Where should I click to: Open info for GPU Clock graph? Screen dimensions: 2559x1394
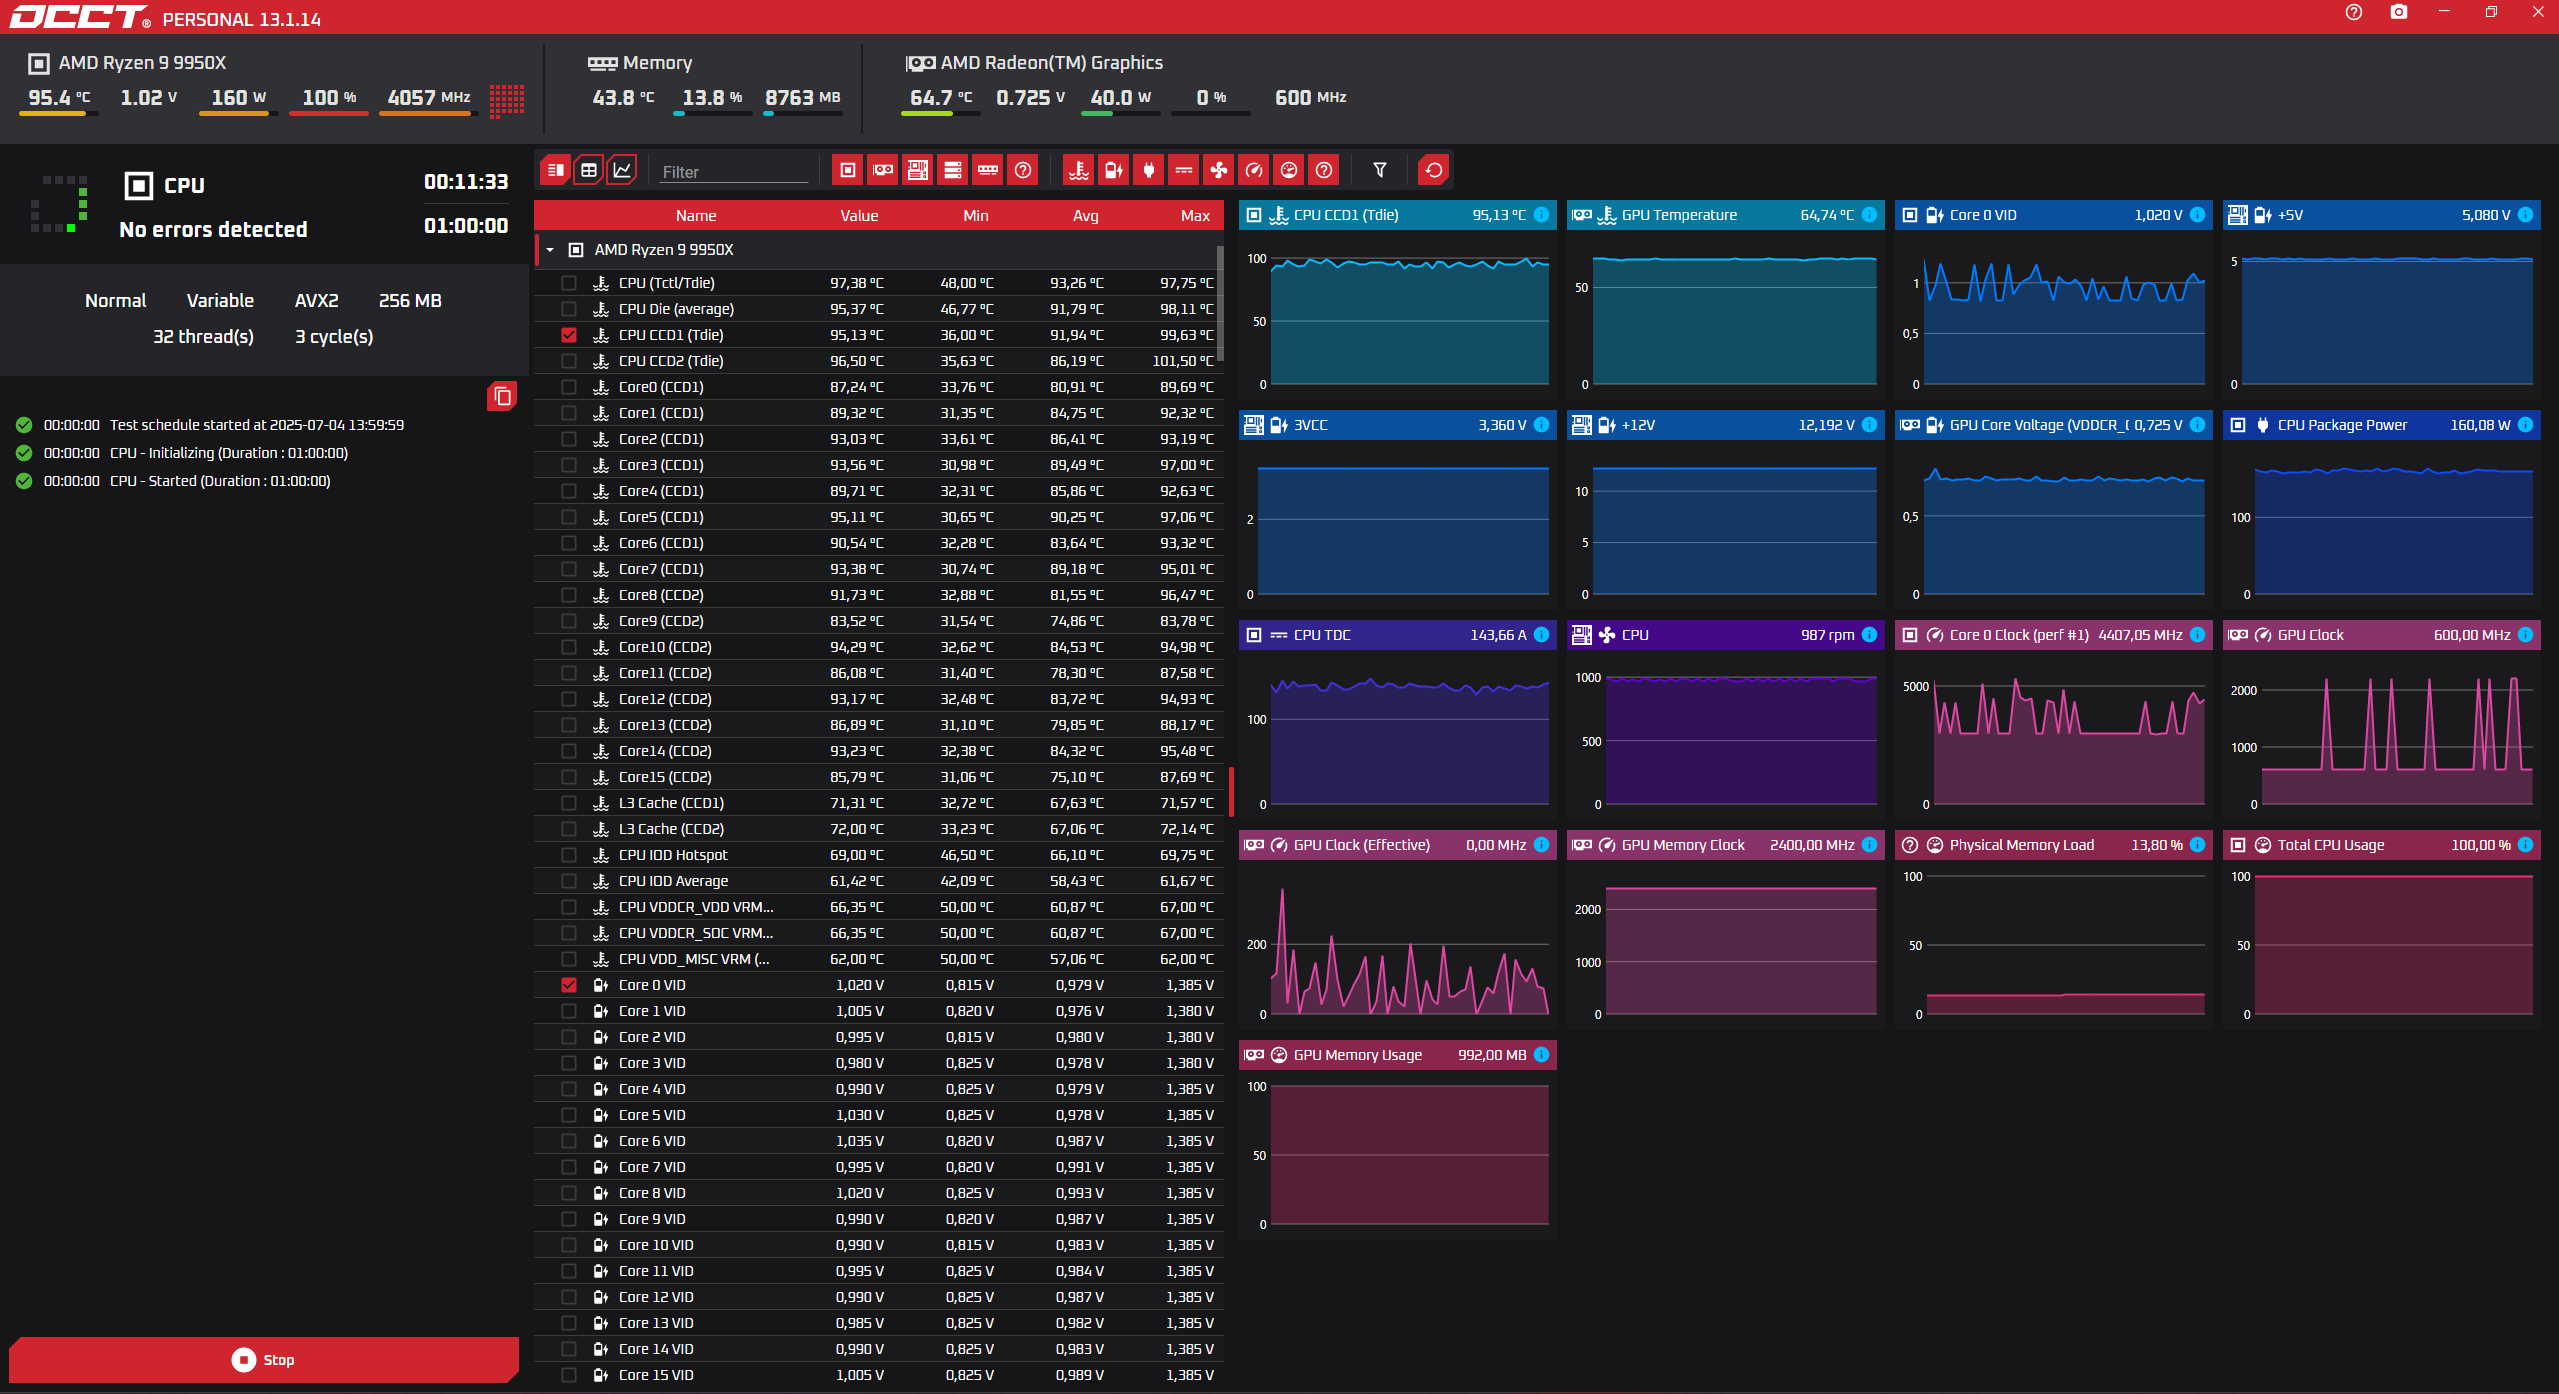point(2525,635)
